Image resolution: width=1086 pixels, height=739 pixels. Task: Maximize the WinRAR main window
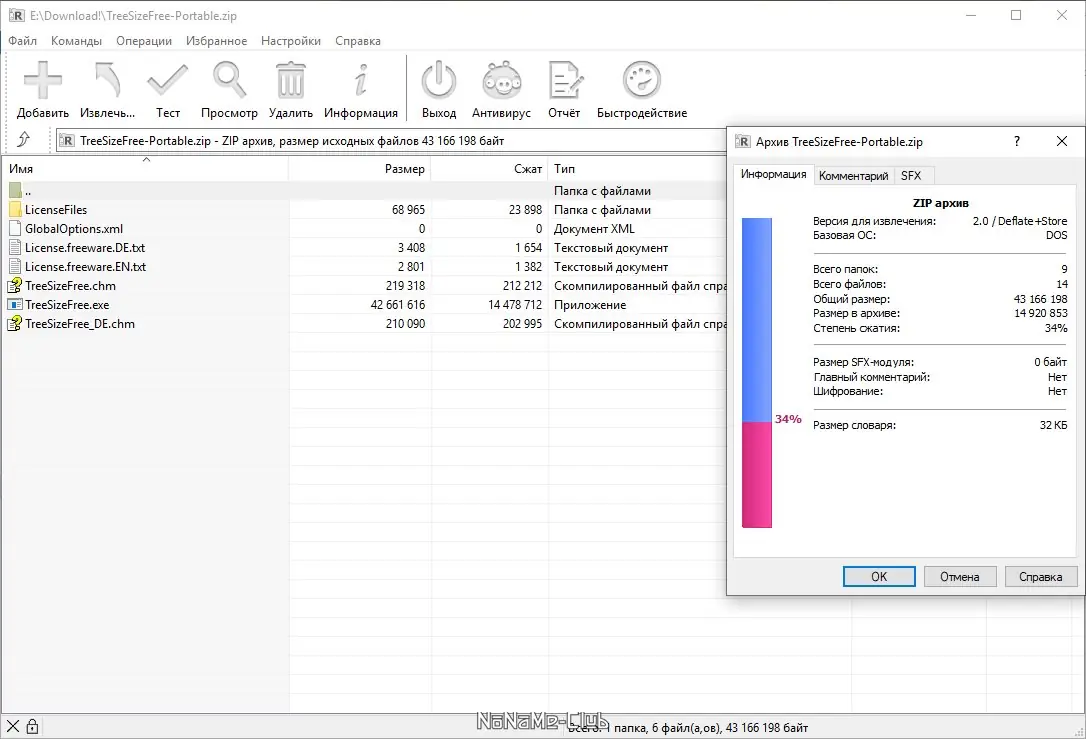[1016, 15]
